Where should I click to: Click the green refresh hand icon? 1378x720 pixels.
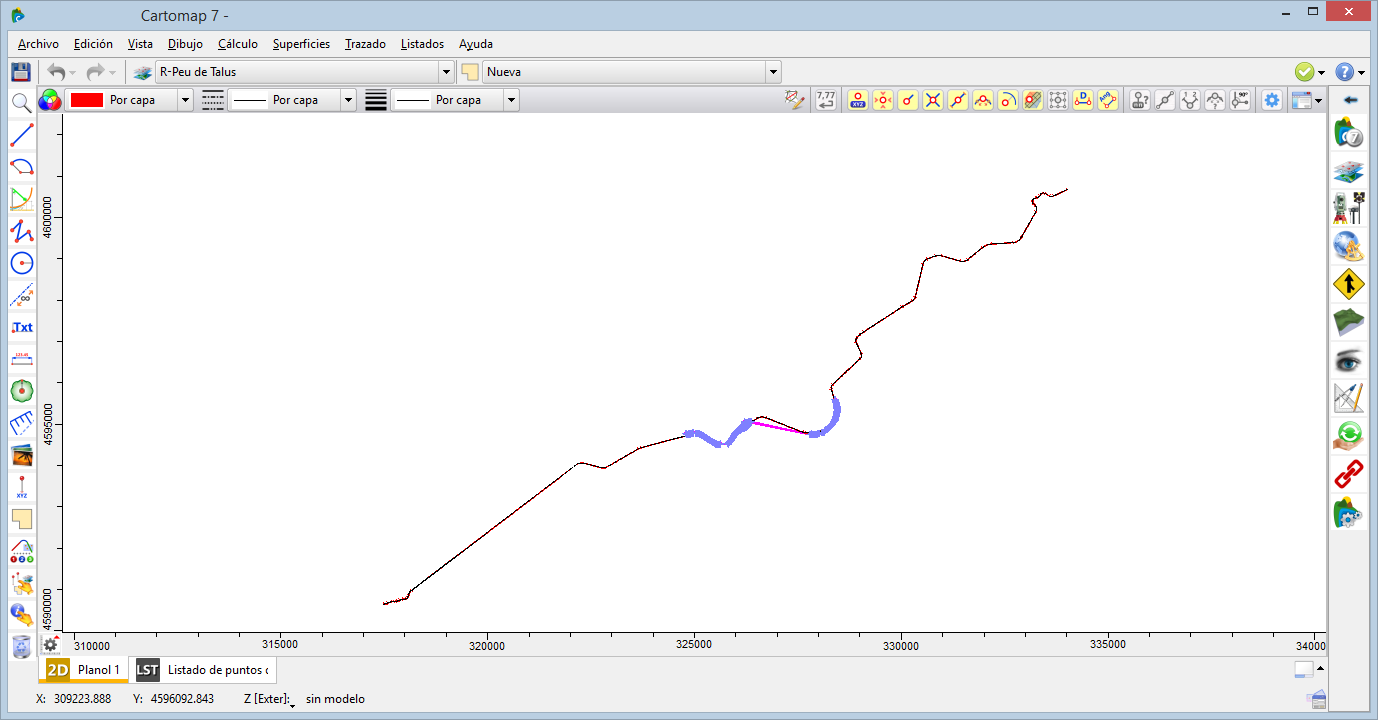1350,436
